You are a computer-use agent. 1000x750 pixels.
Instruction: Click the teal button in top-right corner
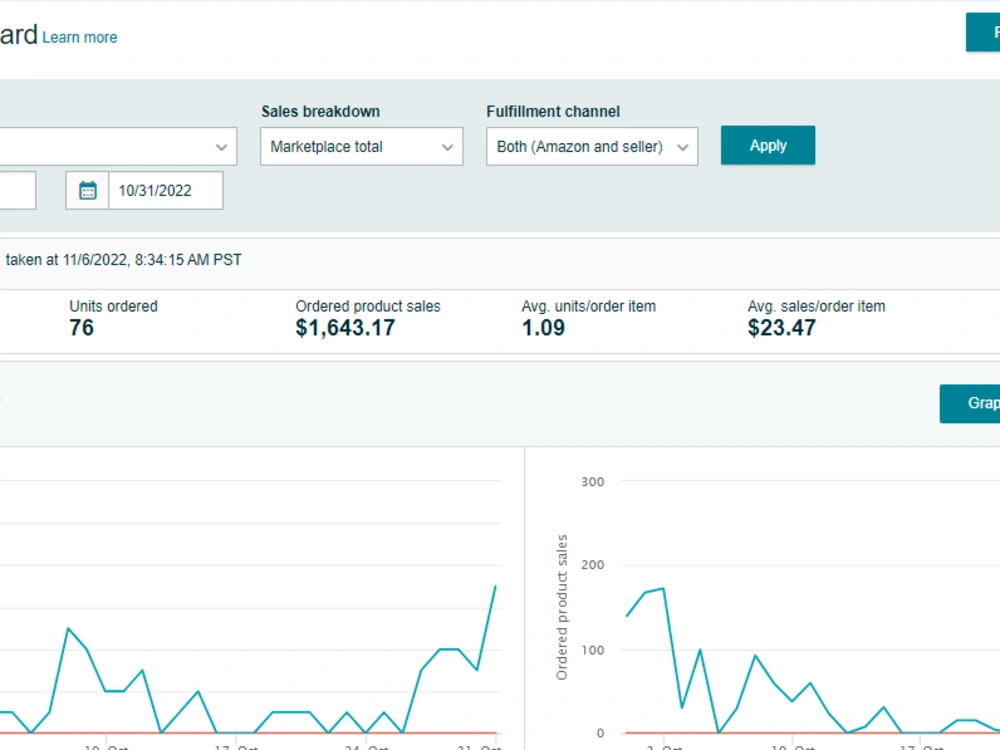(983, 32)
